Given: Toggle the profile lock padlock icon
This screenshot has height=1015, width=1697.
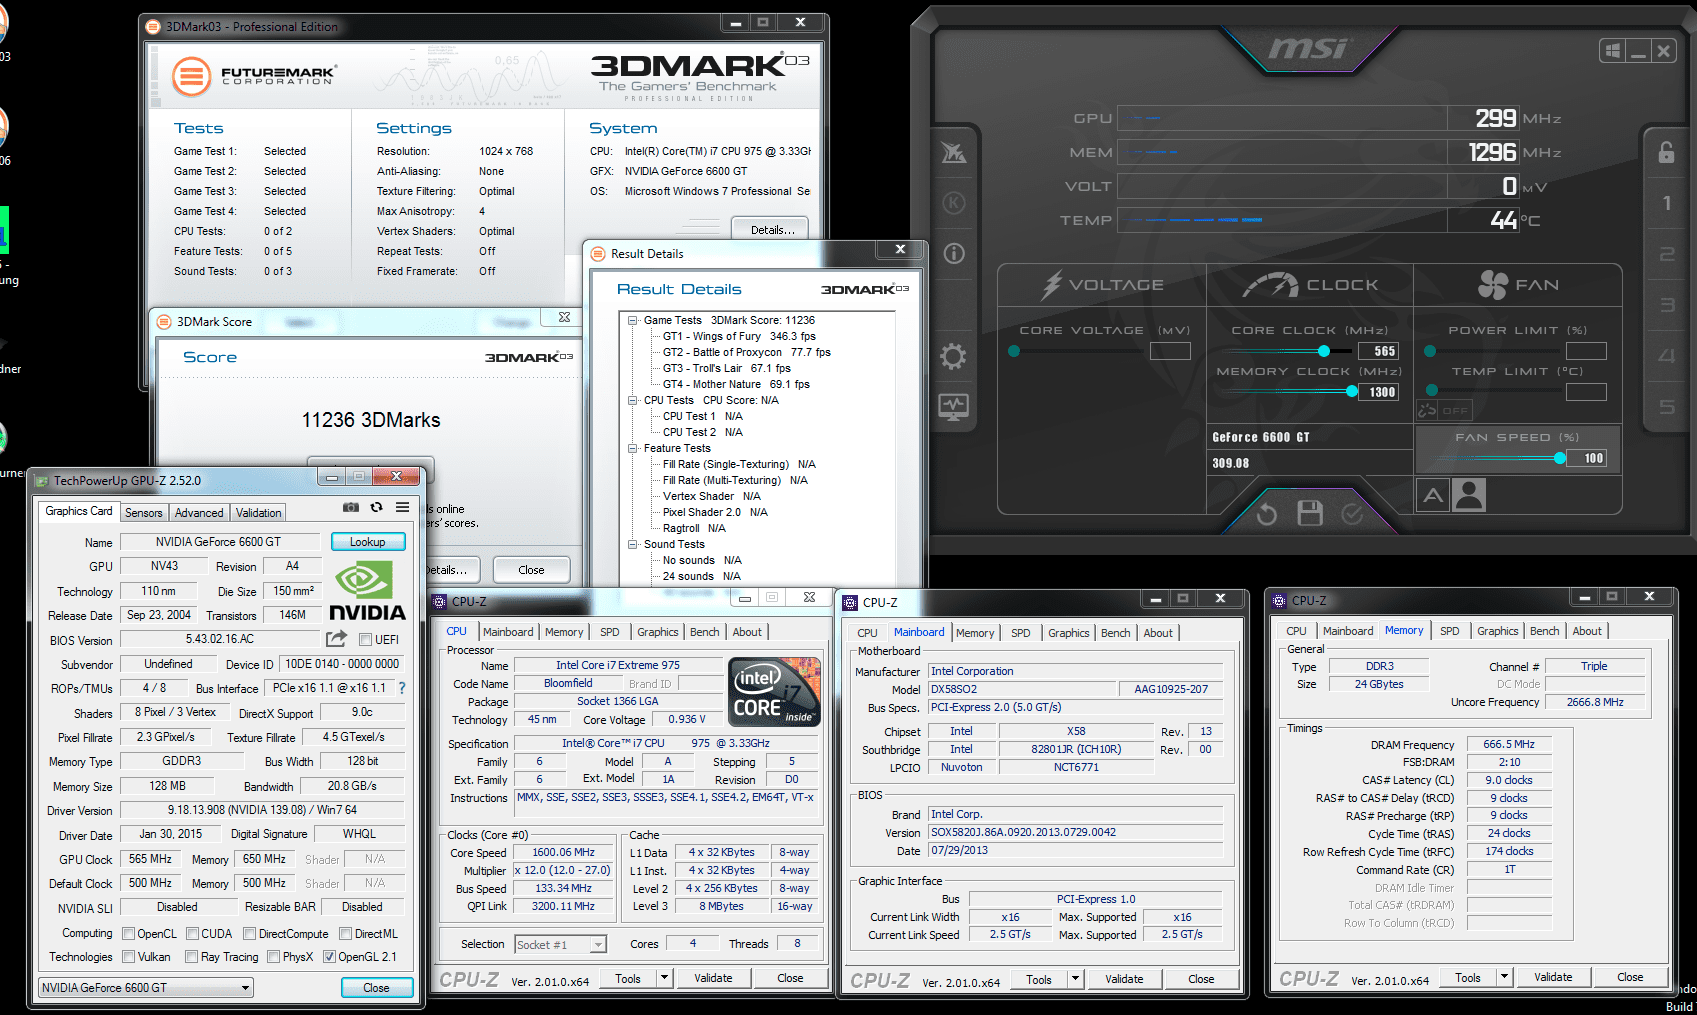Looking at the screenshot, I should (x=1666, y=152).
